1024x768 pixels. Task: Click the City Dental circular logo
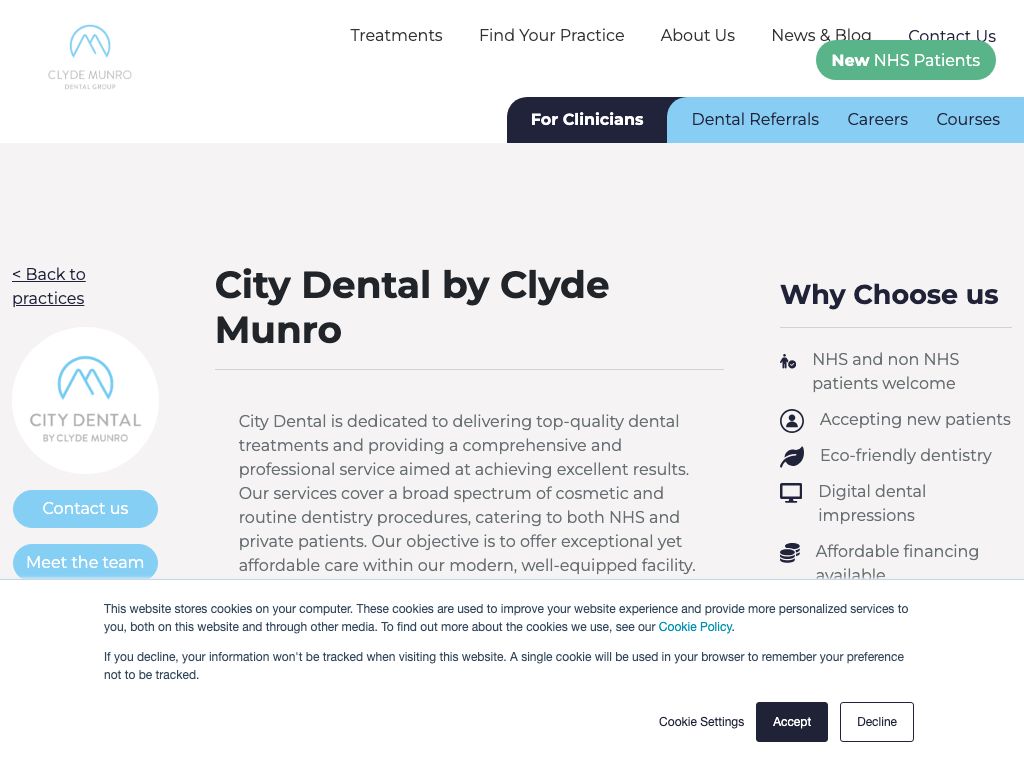[86, 400]
